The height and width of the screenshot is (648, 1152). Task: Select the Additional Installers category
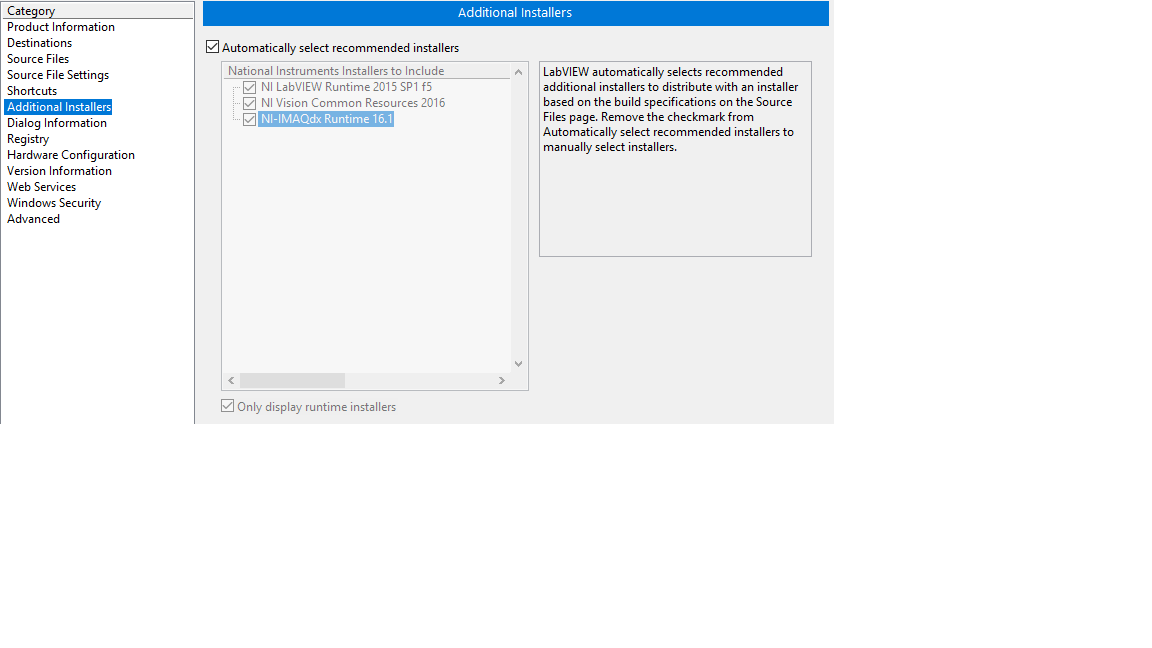coord(59,107)
